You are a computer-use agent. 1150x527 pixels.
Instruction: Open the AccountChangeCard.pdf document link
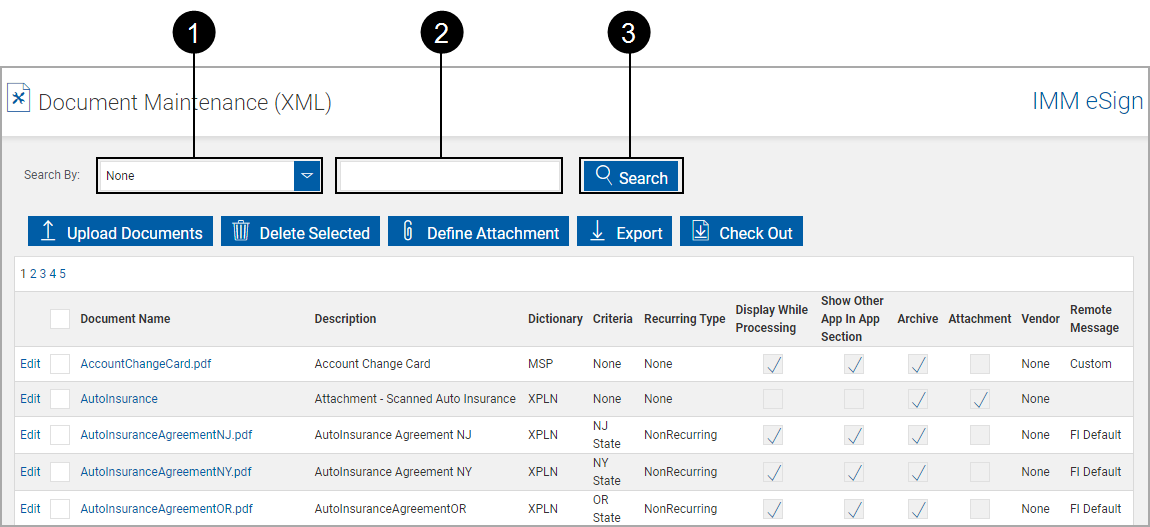[146, 364]
